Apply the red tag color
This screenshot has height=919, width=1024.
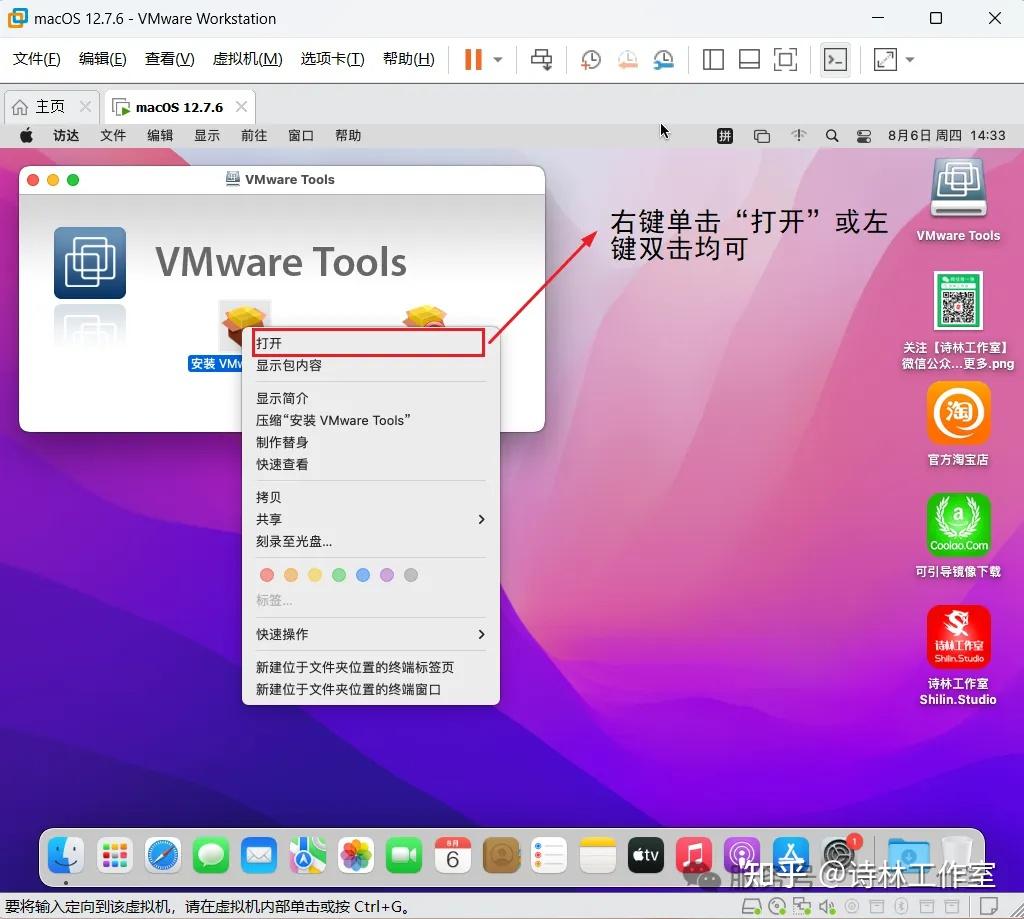click(266, 575)
